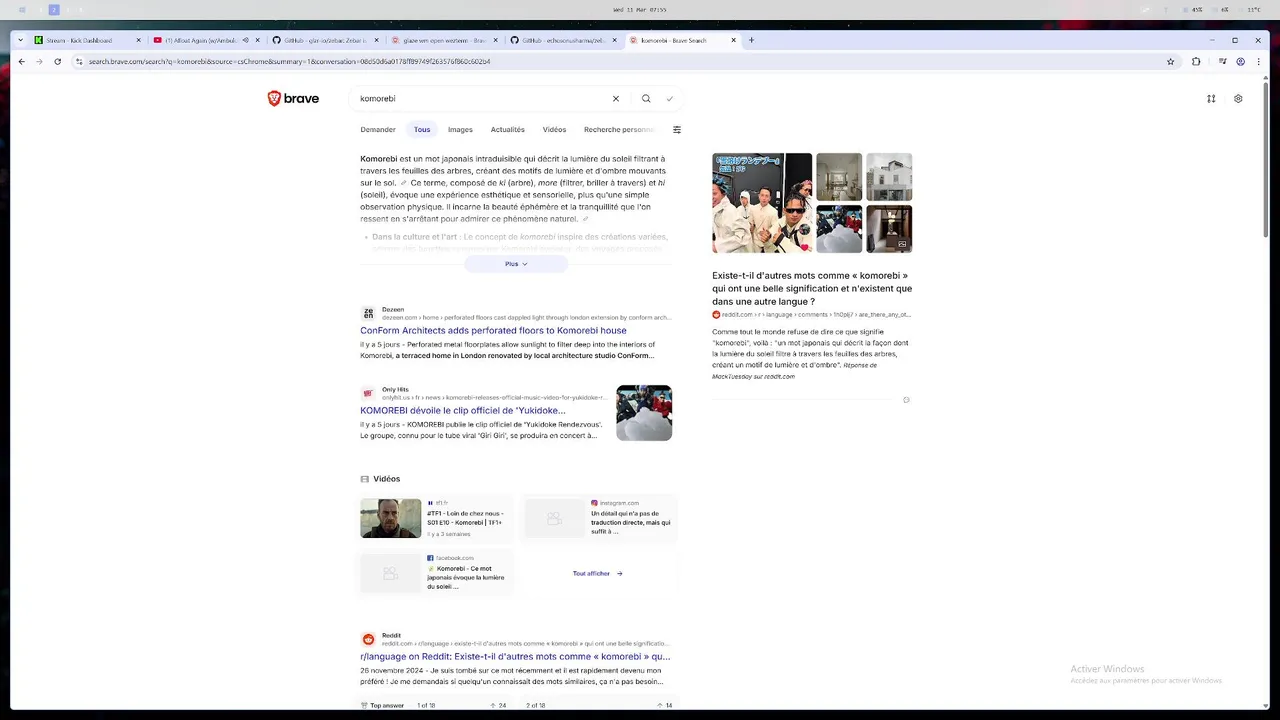Click the Reddit favicon in the r/language result
Screen dimensions: 1280x720
pos(368,639)
